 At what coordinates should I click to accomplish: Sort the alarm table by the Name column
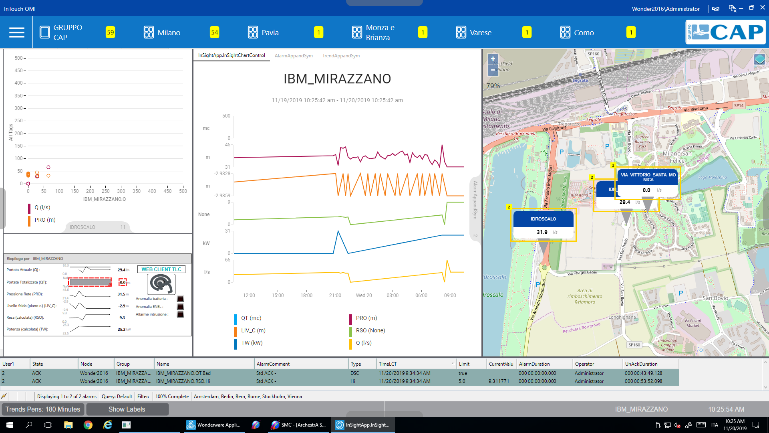tap(205, 364)
